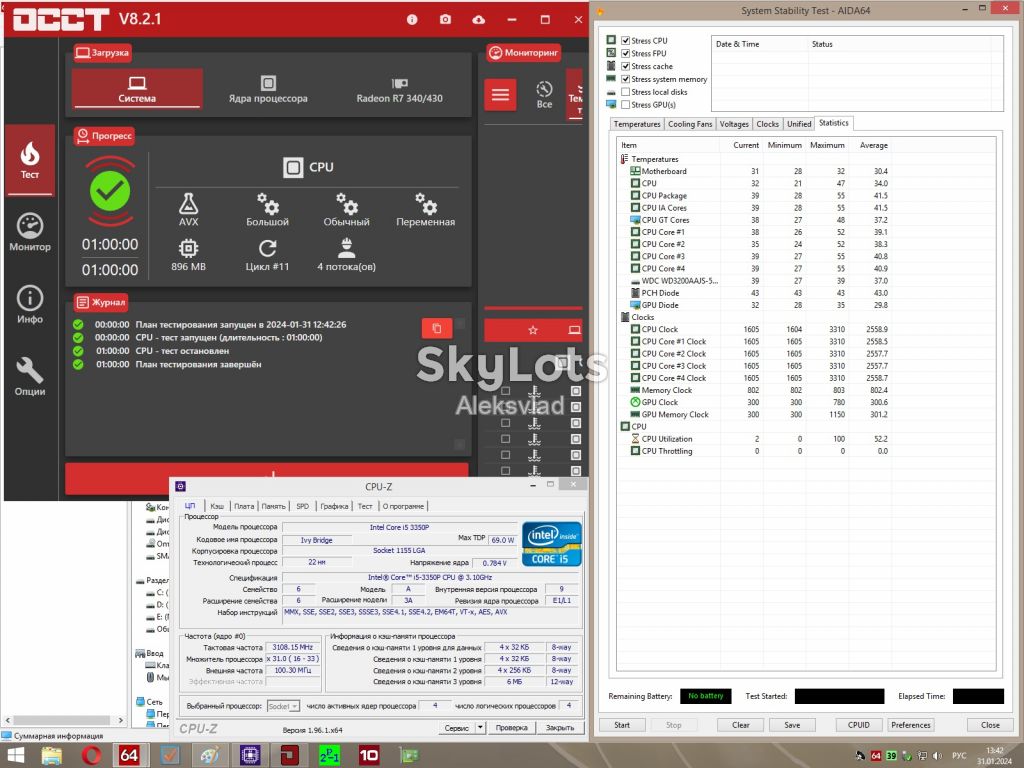Click the Windows Start button
The height and width of the screenshot is (768, 1024).
(15, 755)
